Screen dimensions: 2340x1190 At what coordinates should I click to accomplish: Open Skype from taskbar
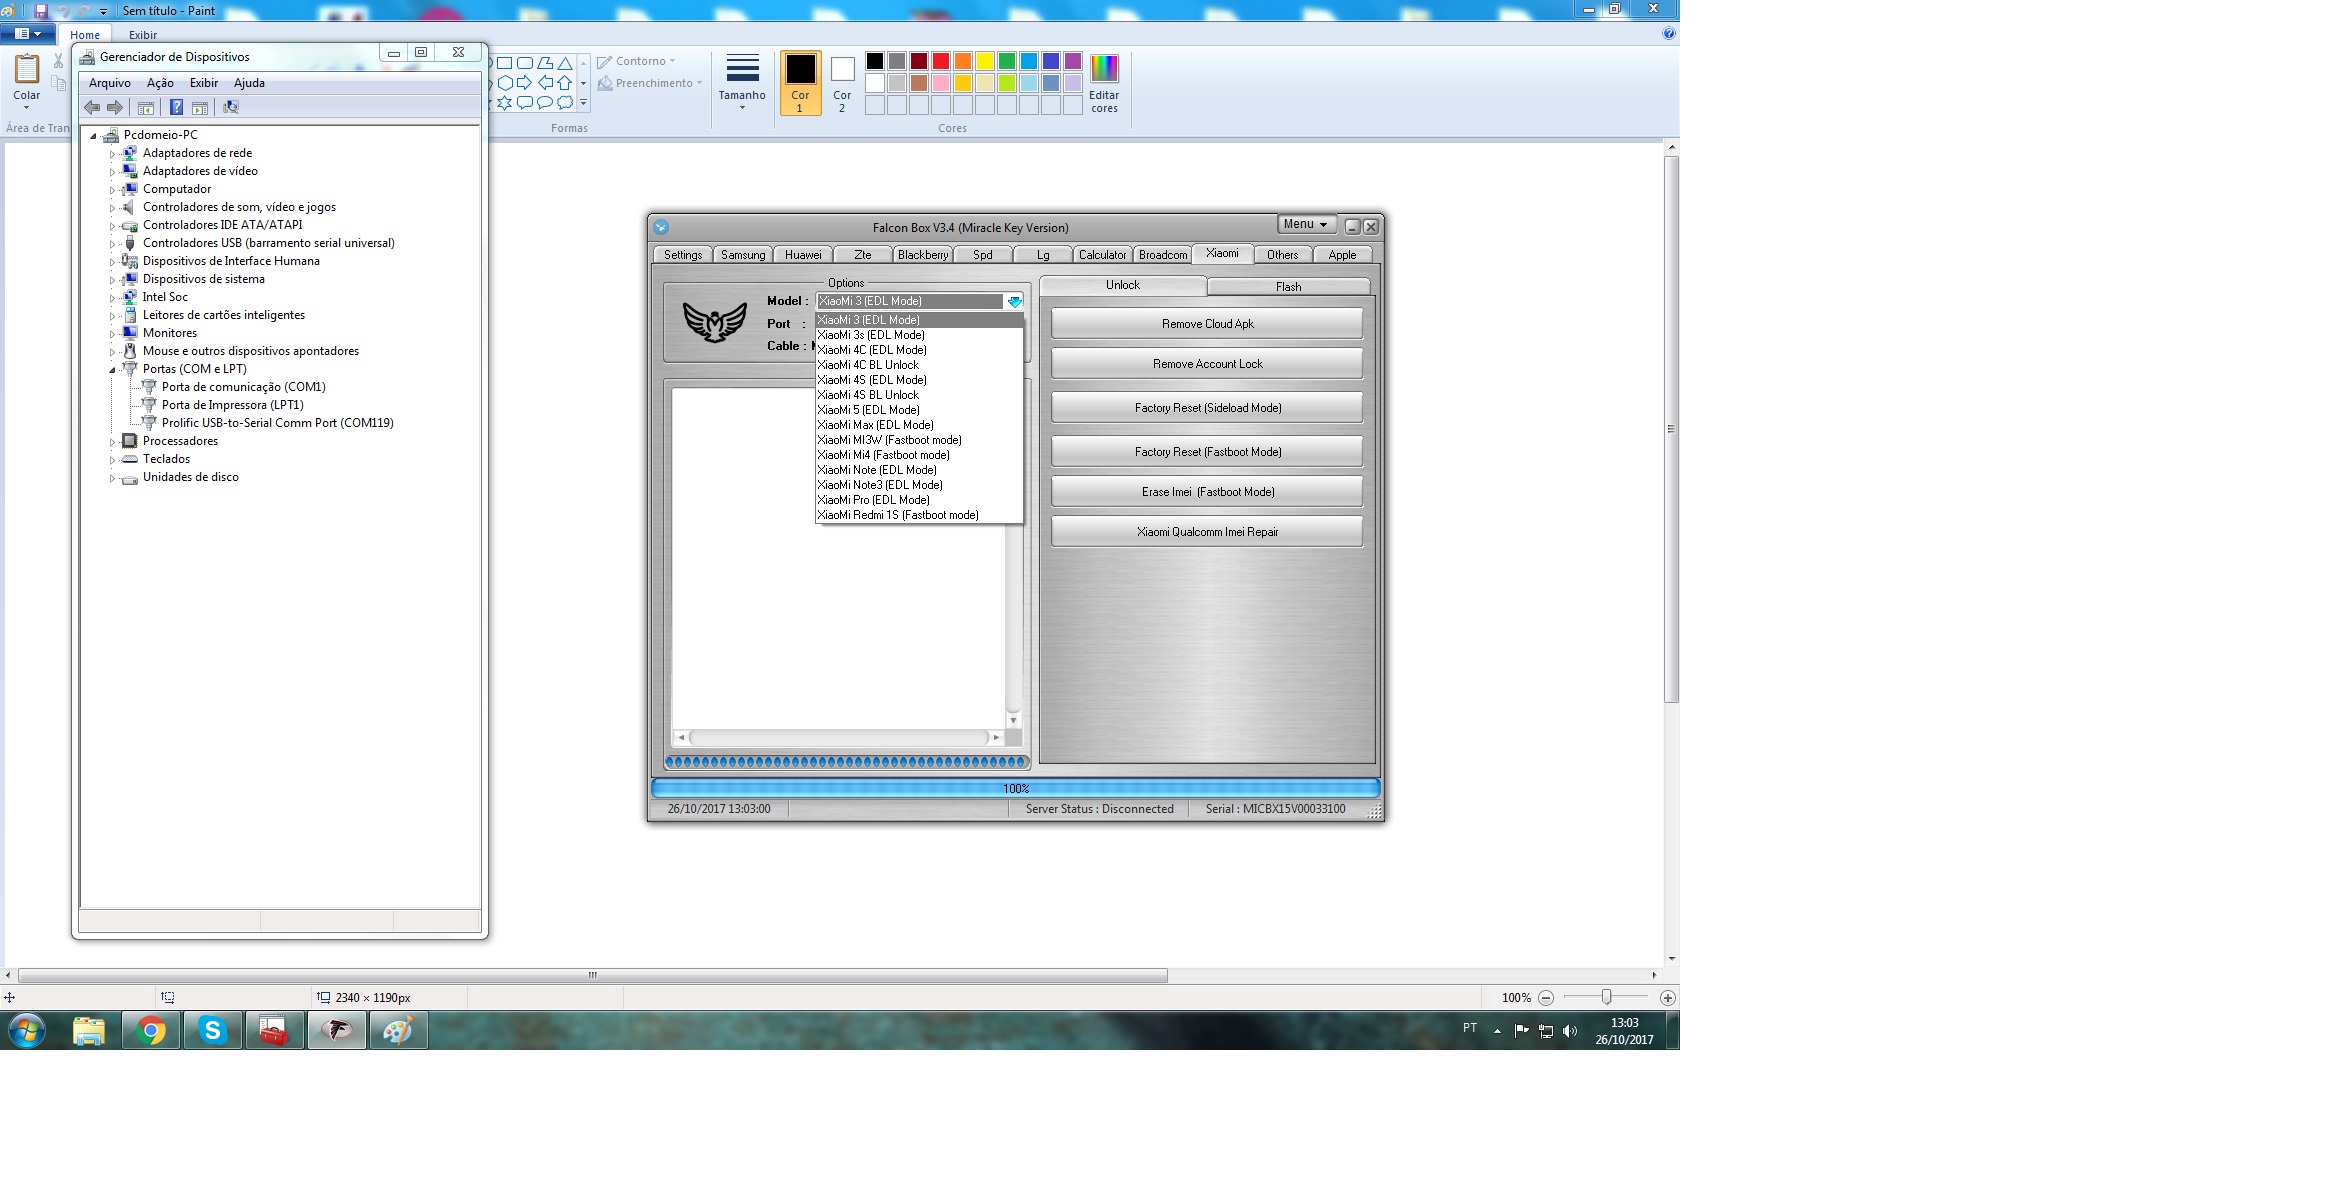212,1031
